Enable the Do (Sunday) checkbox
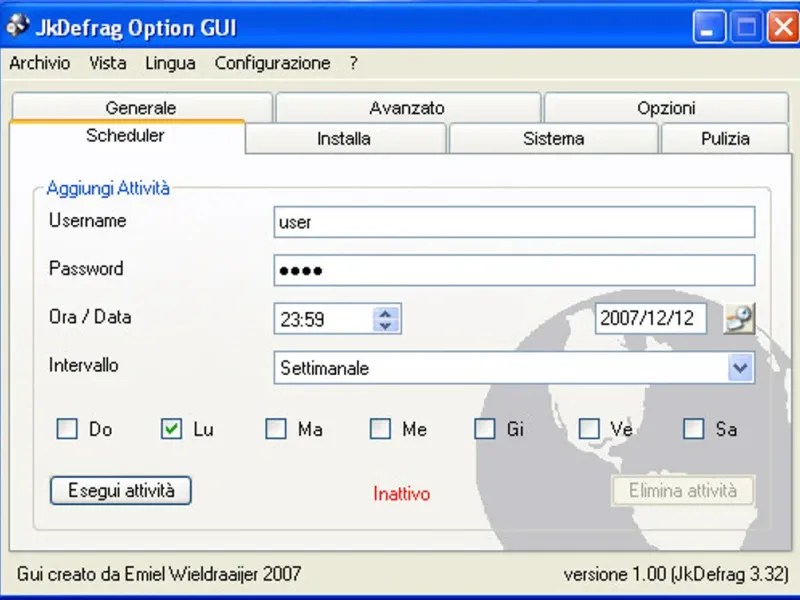The width and height of the screenshot is (800, 600). coord(67,429)
